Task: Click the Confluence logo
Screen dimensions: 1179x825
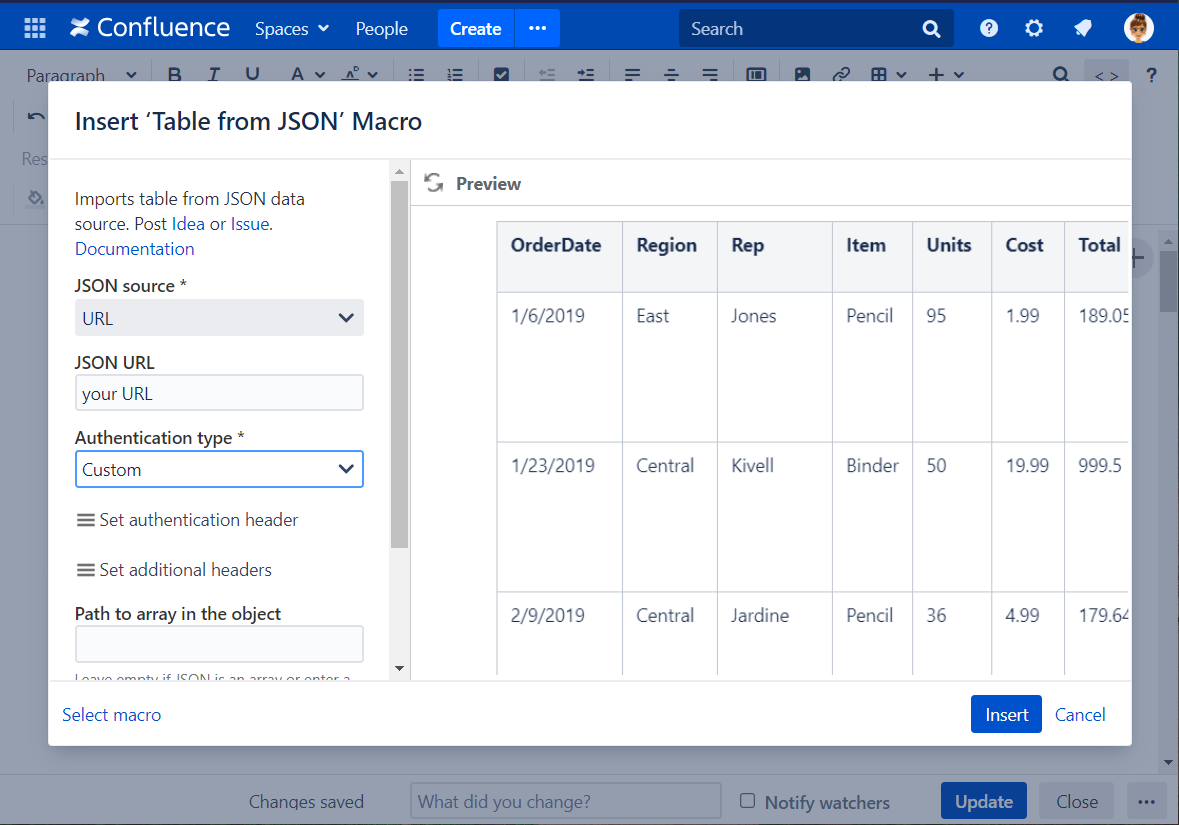Action: (150, 28)
